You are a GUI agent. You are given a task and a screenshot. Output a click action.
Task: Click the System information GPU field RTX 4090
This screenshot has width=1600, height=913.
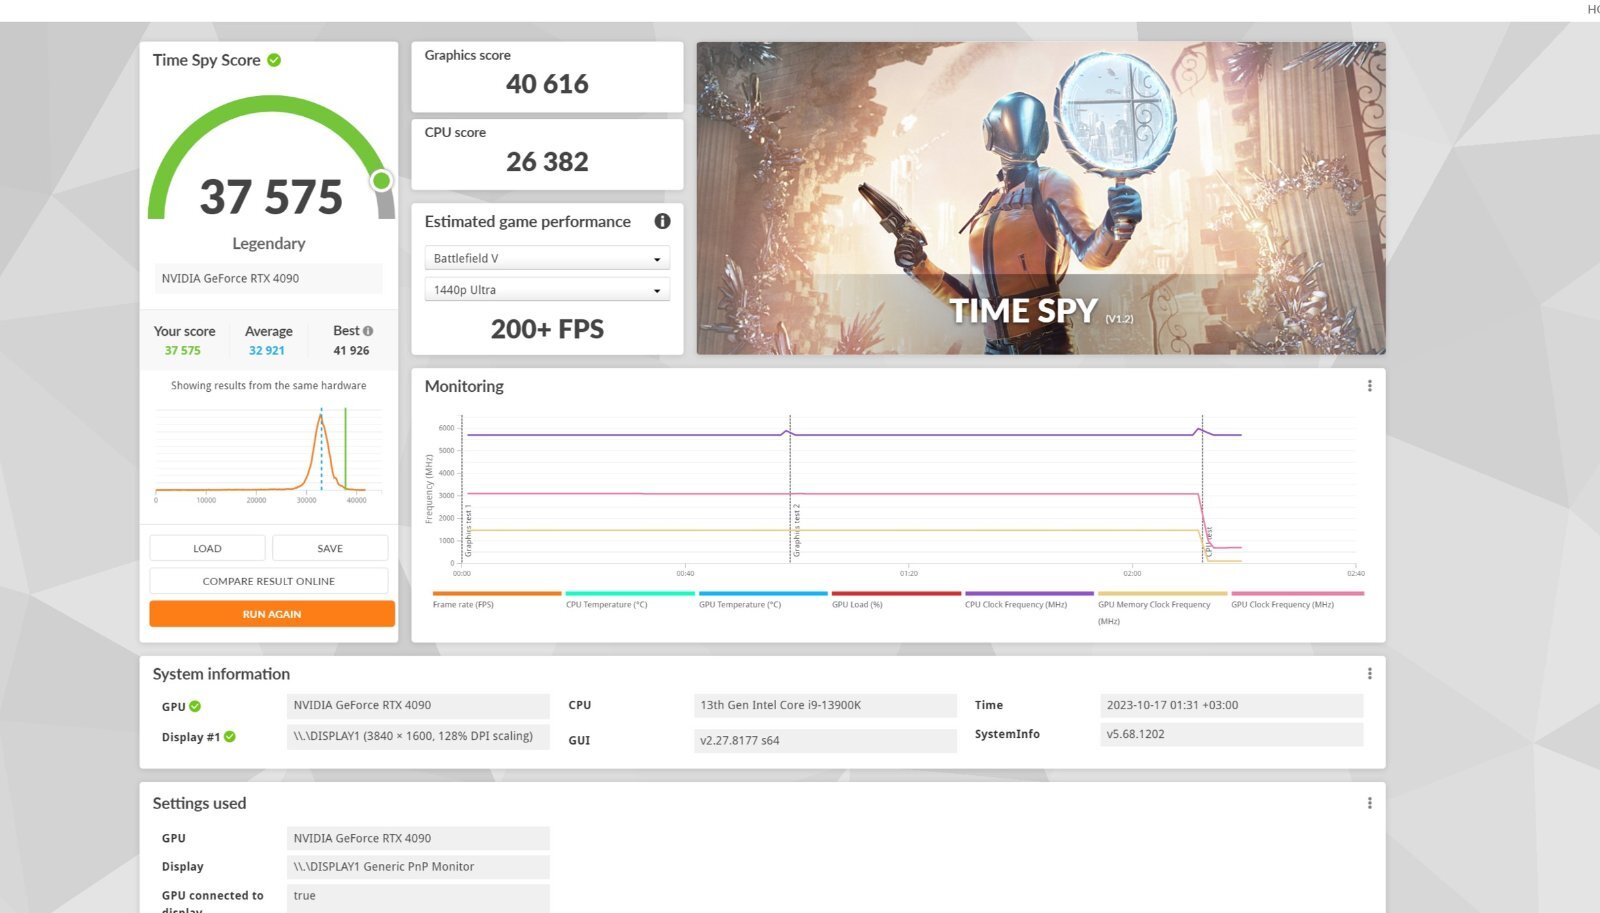coord(418,705)
